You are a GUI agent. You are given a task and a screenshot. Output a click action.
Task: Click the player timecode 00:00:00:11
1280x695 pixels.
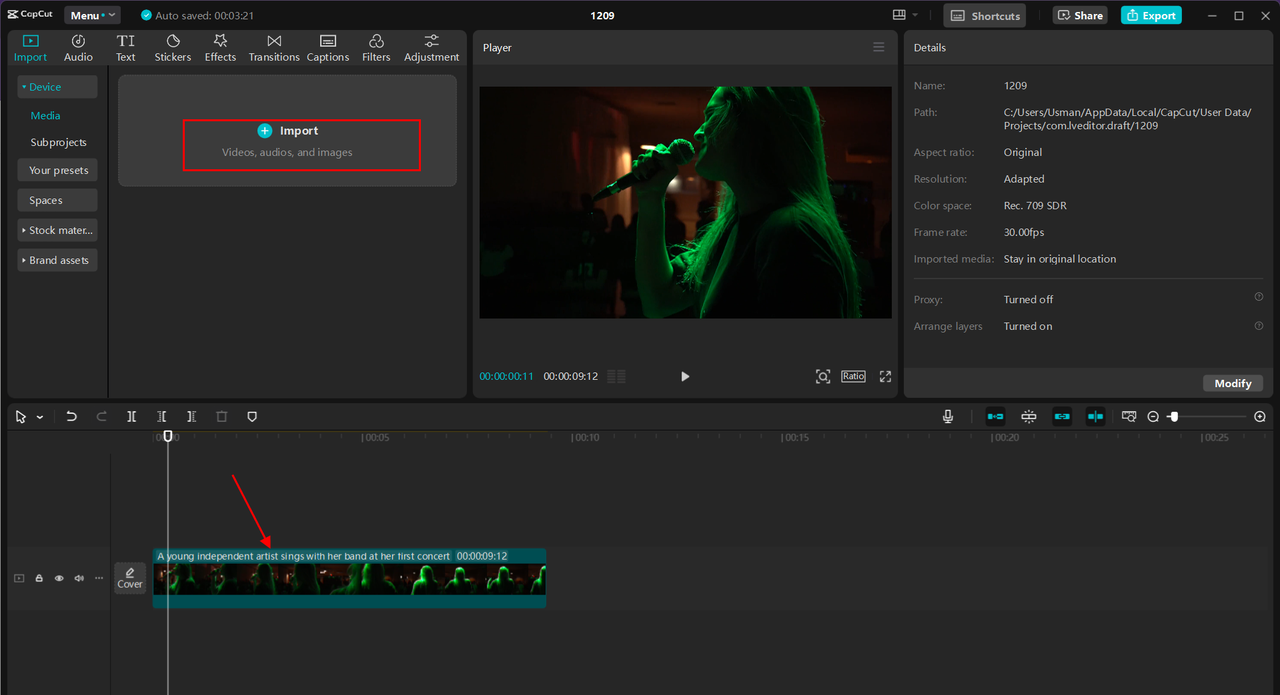pos(506,376)
